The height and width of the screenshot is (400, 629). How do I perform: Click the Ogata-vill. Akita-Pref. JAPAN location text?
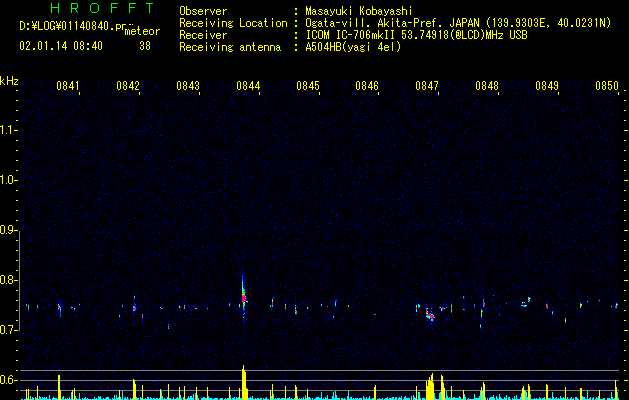[458, 23]
